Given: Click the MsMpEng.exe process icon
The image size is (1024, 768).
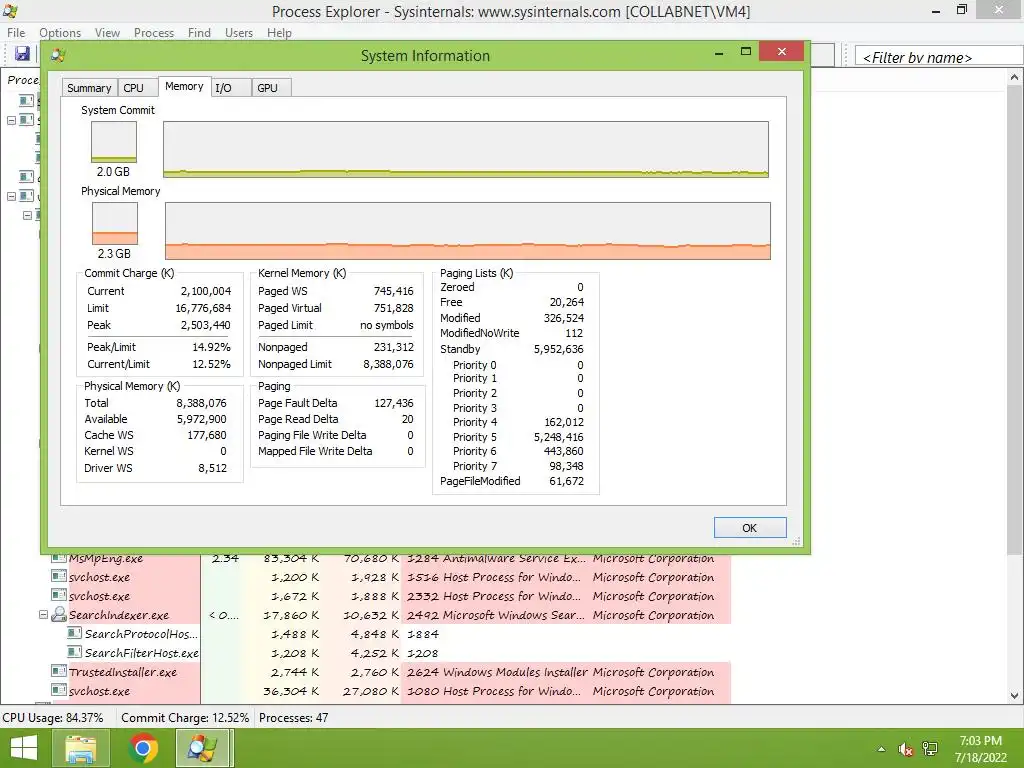Looking at the screenshot, I should tap(59, 558).
